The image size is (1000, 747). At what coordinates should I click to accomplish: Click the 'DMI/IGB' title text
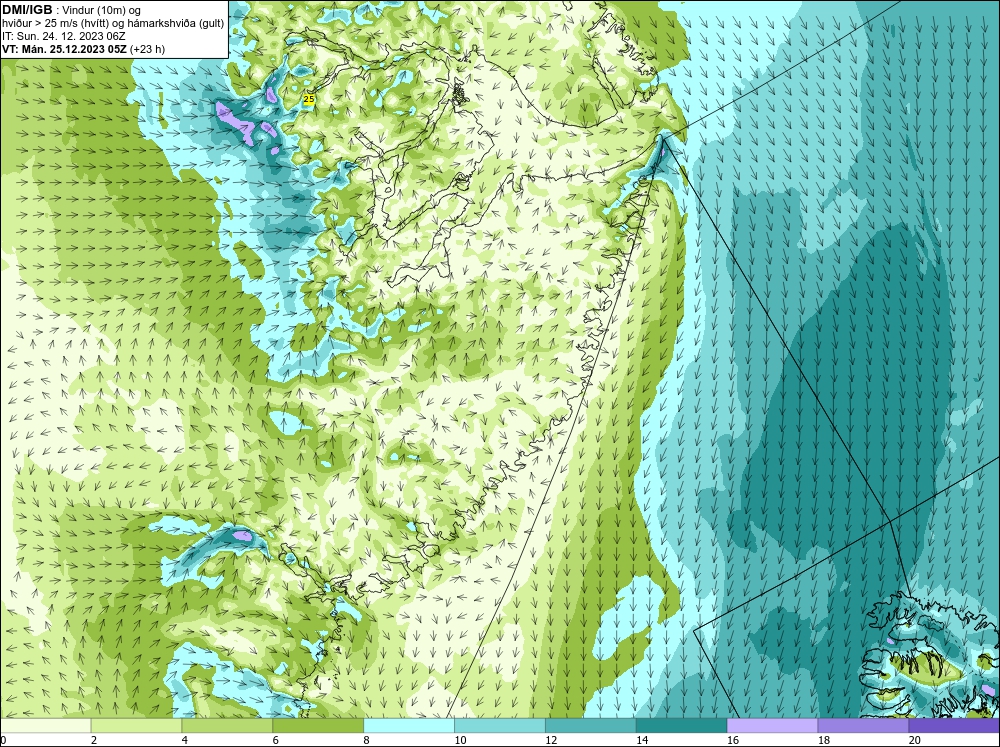pyautogui.click(x=27, y=10)
